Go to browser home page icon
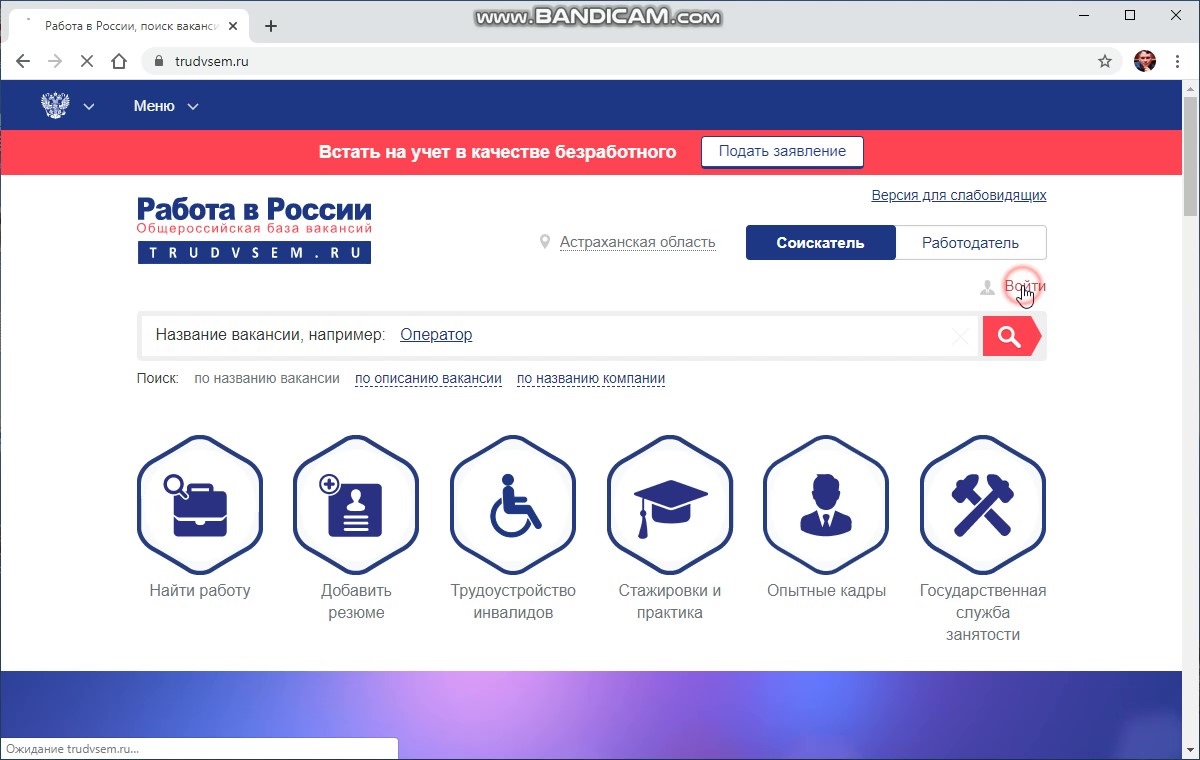Image resolution: width=1200 pixels, height=760 pixels. [119, 61]
